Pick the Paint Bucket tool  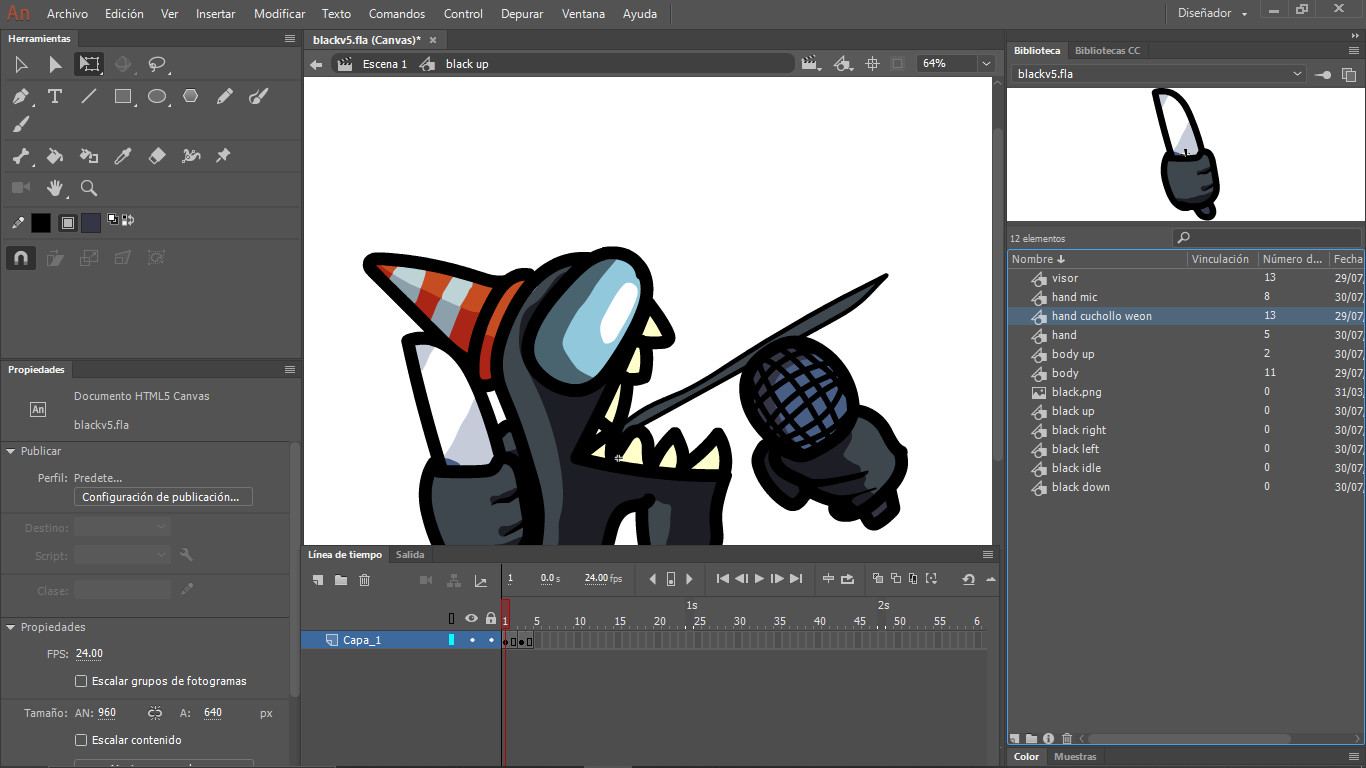point(55,156)
